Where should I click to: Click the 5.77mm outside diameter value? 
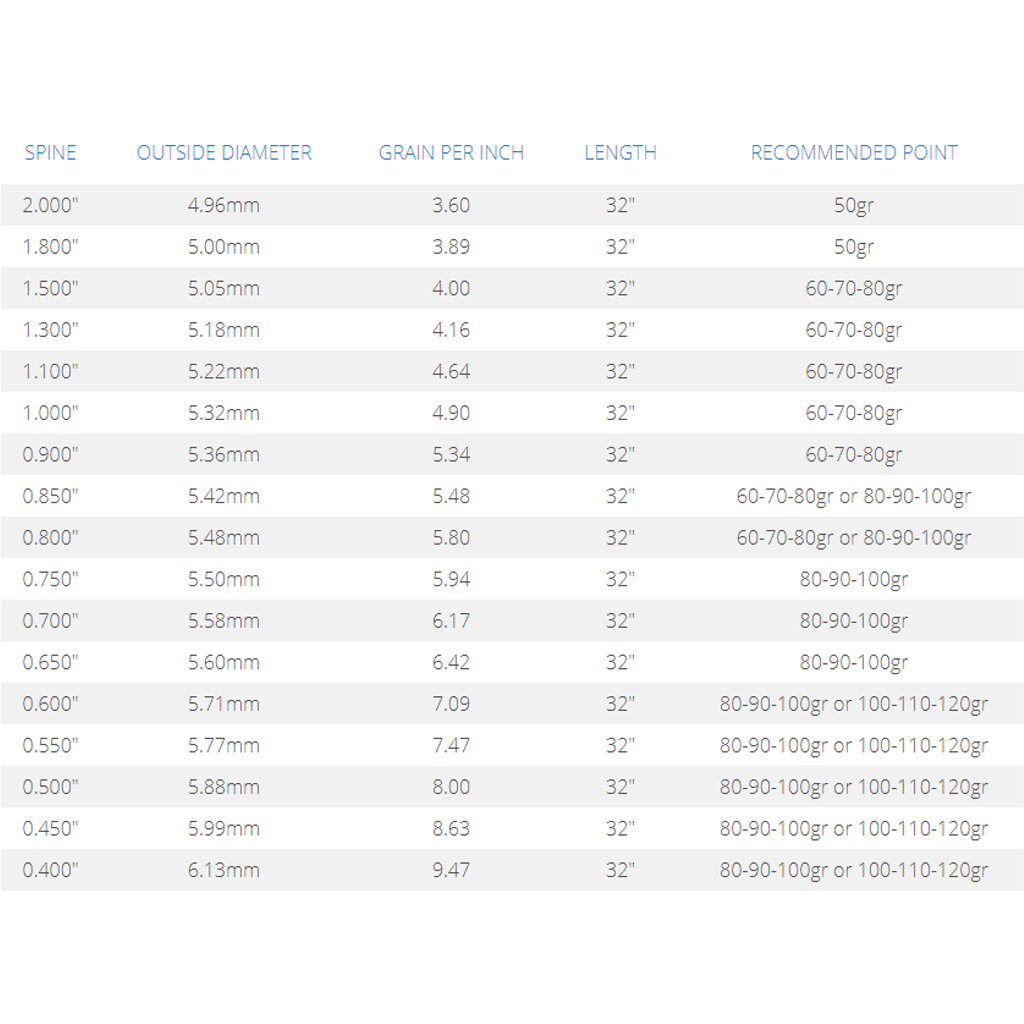tap(224, 745)
